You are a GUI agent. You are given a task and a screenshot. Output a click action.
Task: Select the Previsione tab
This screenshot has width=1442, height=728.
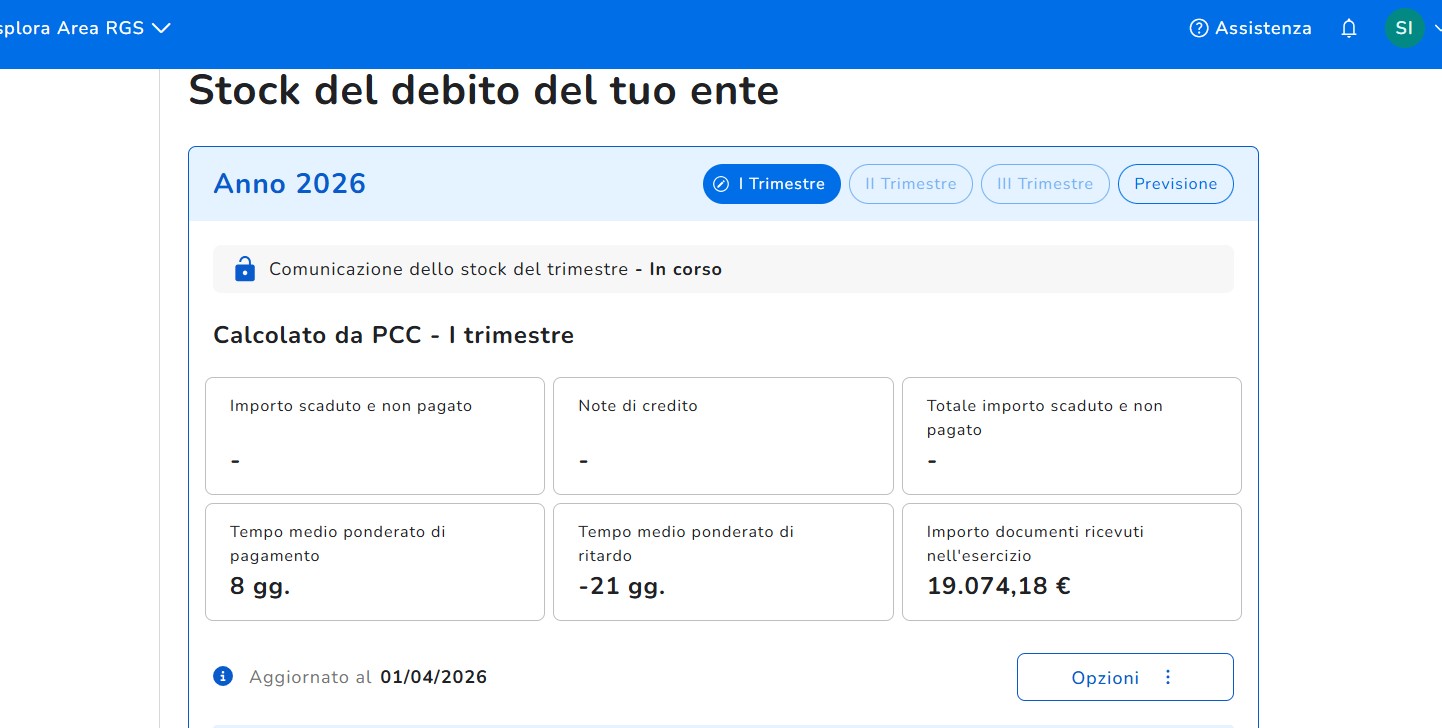coord(1175,184)
